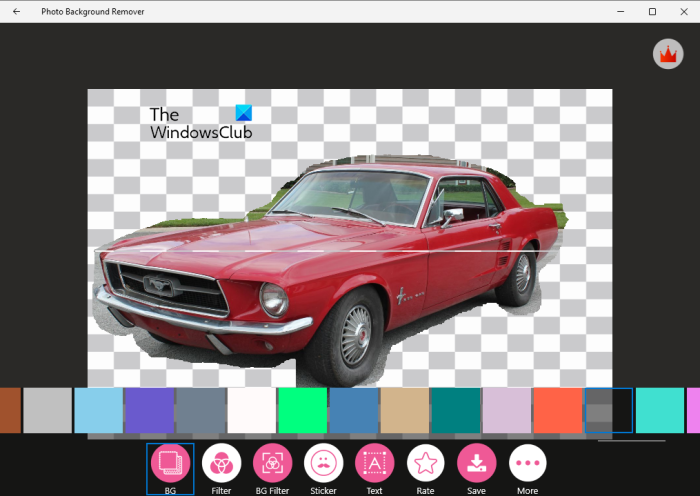
Task: Open the More options button
Action: [528, 469]
